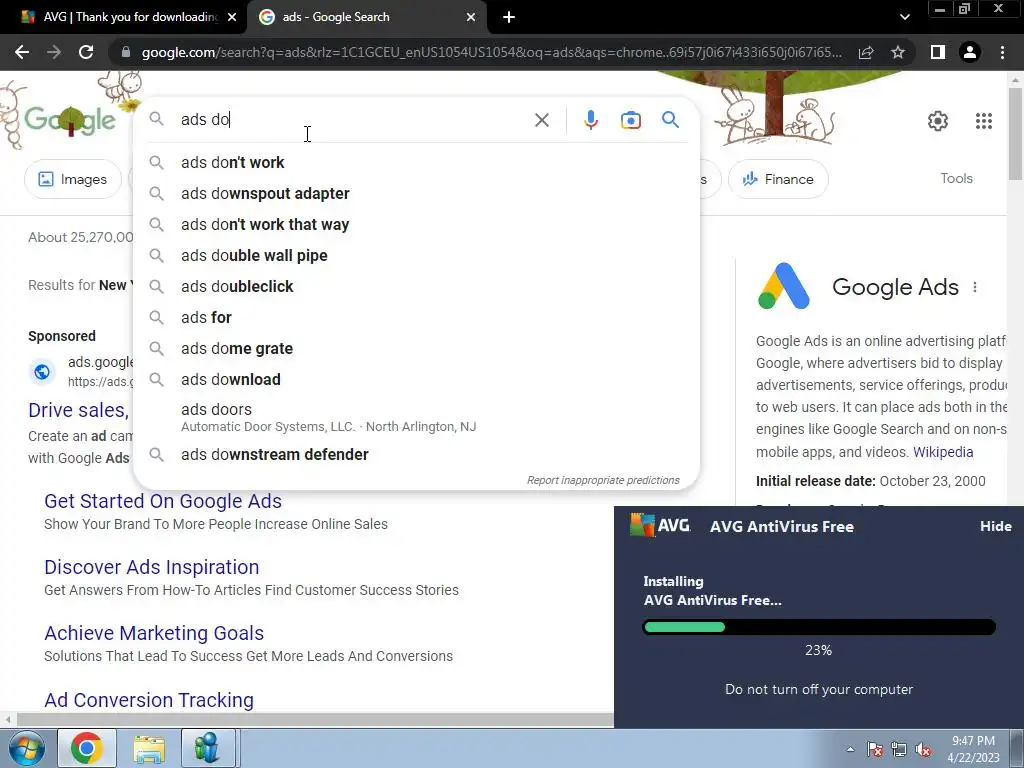The height and width of the screenshot is (768, 1024).
Task: Click the browser address bar URL
Action: tap(491, 52)
